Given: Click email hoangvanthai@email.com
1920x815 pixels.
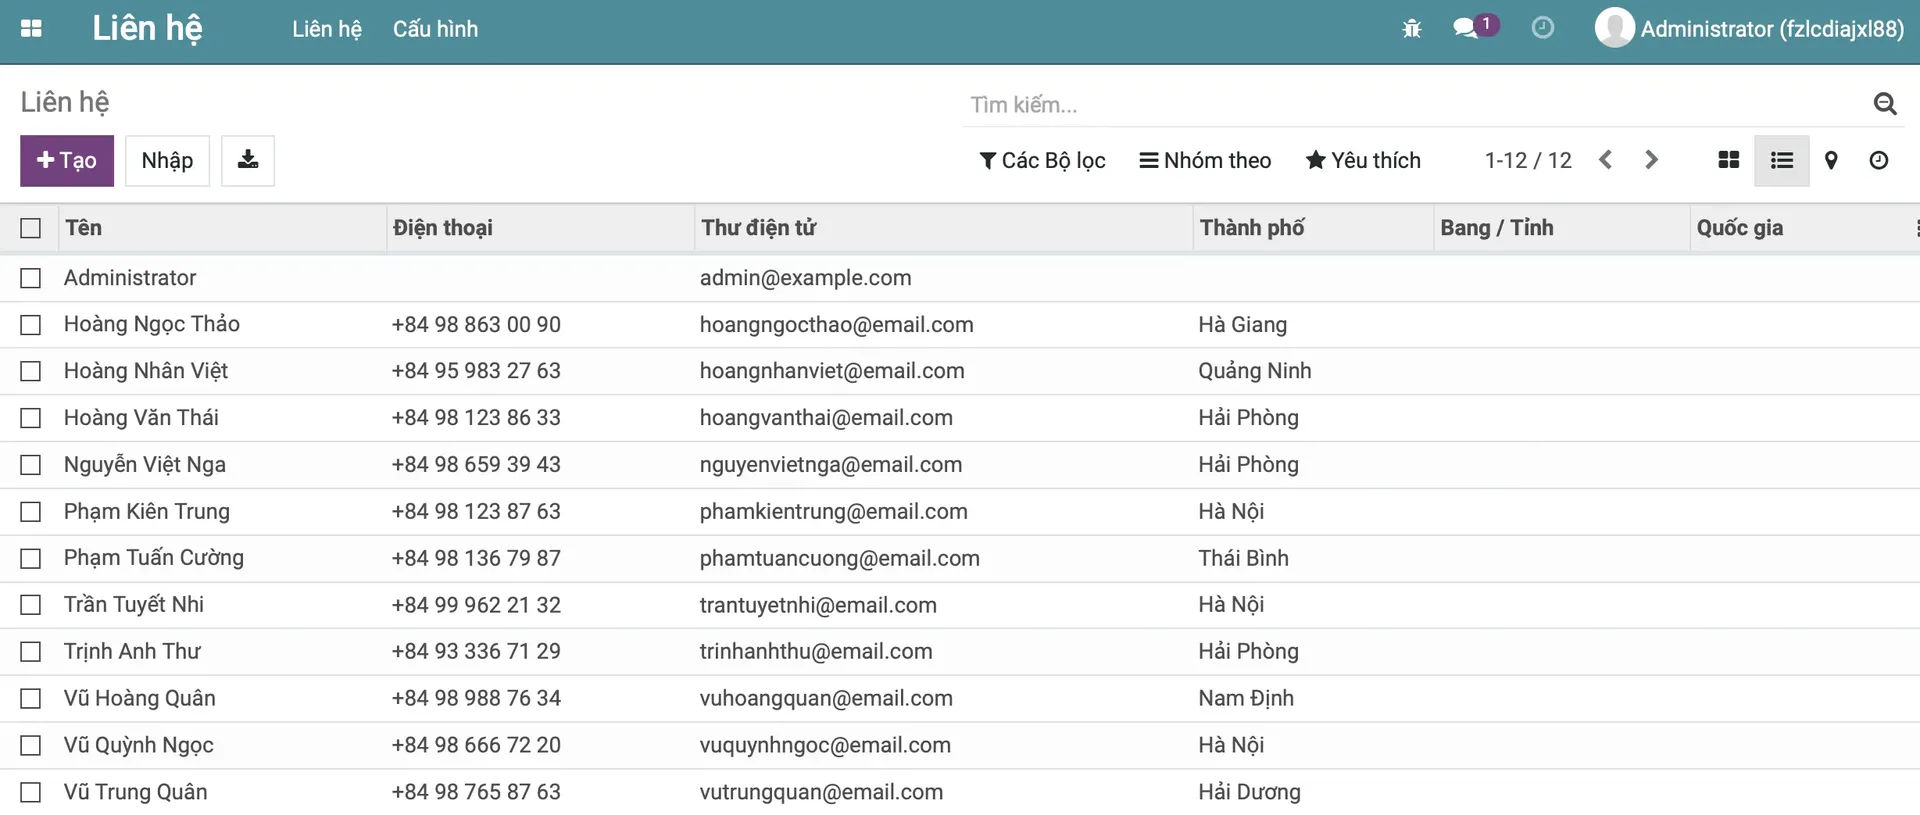Looking at the screenshot, I should [826, 418].
